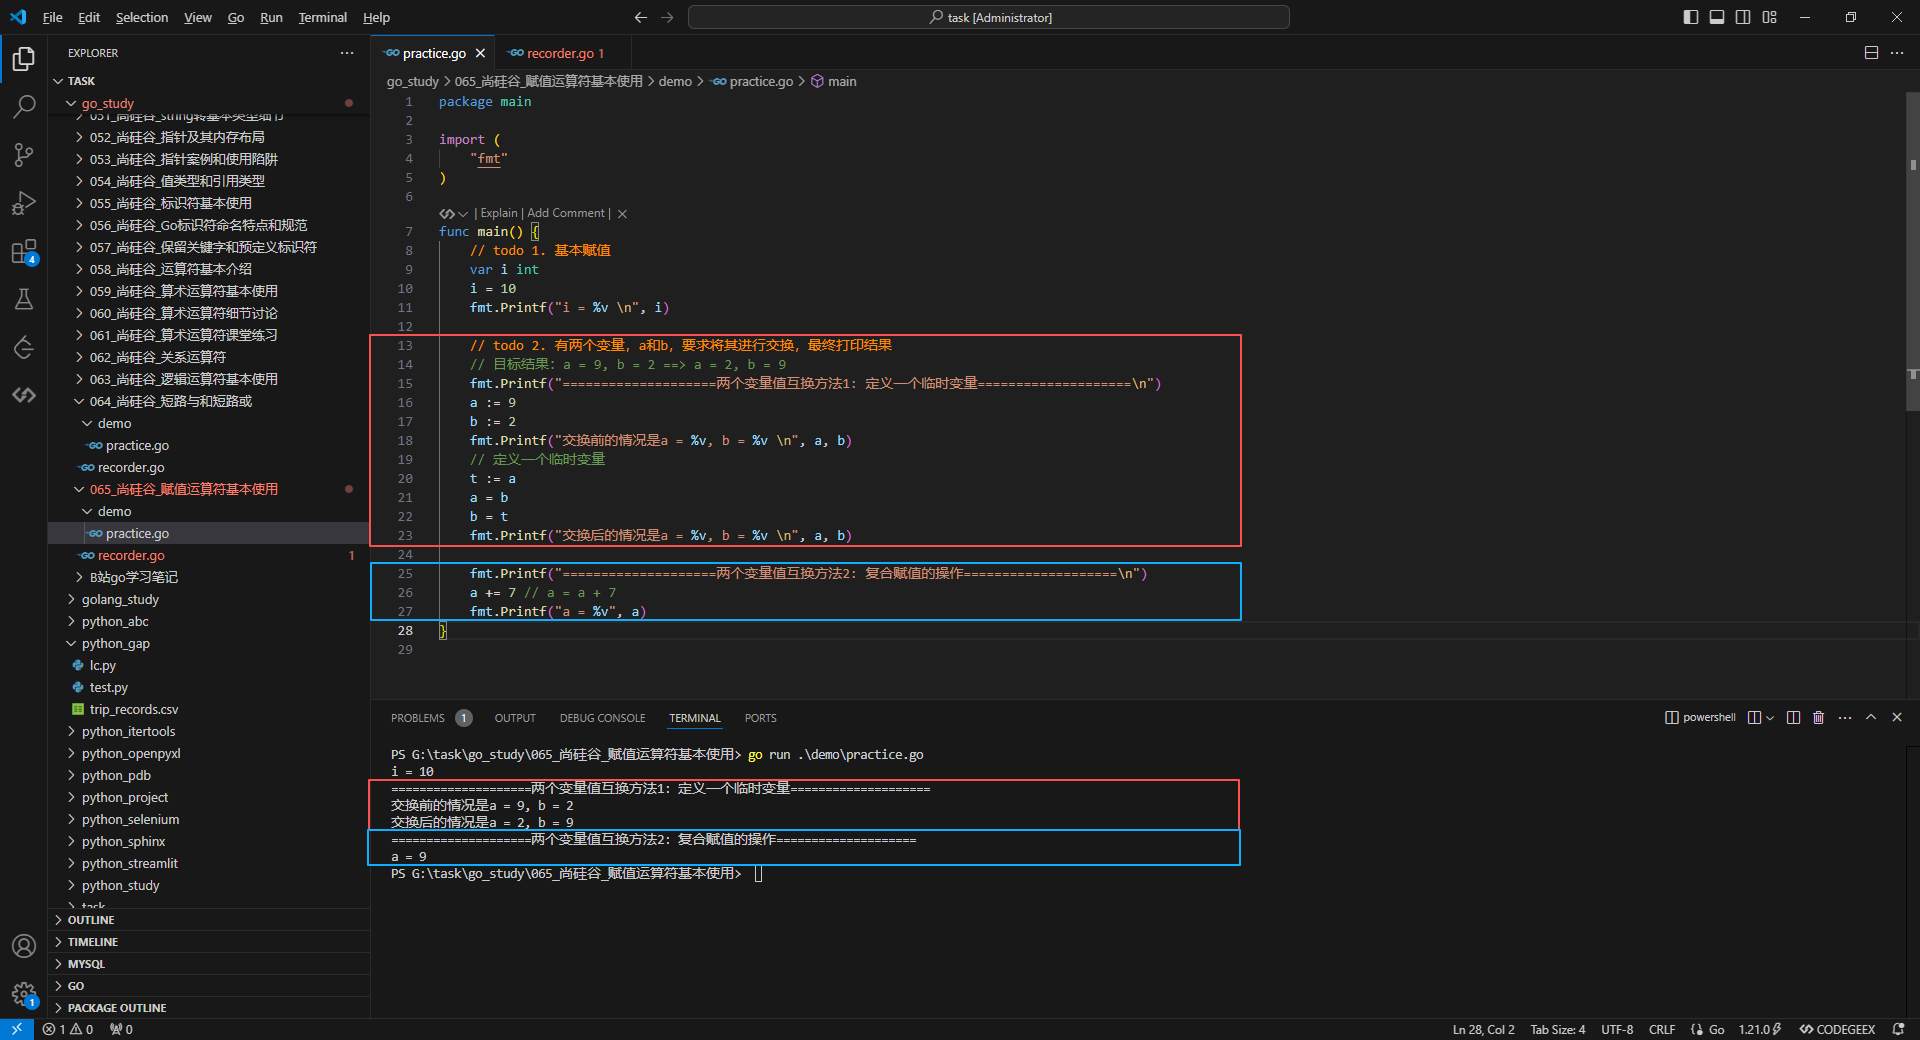The width and height of the screenshot is (1920, 1040).
Task: Toggle the primary side bar visibility
Action: (x=1691, y=17)
